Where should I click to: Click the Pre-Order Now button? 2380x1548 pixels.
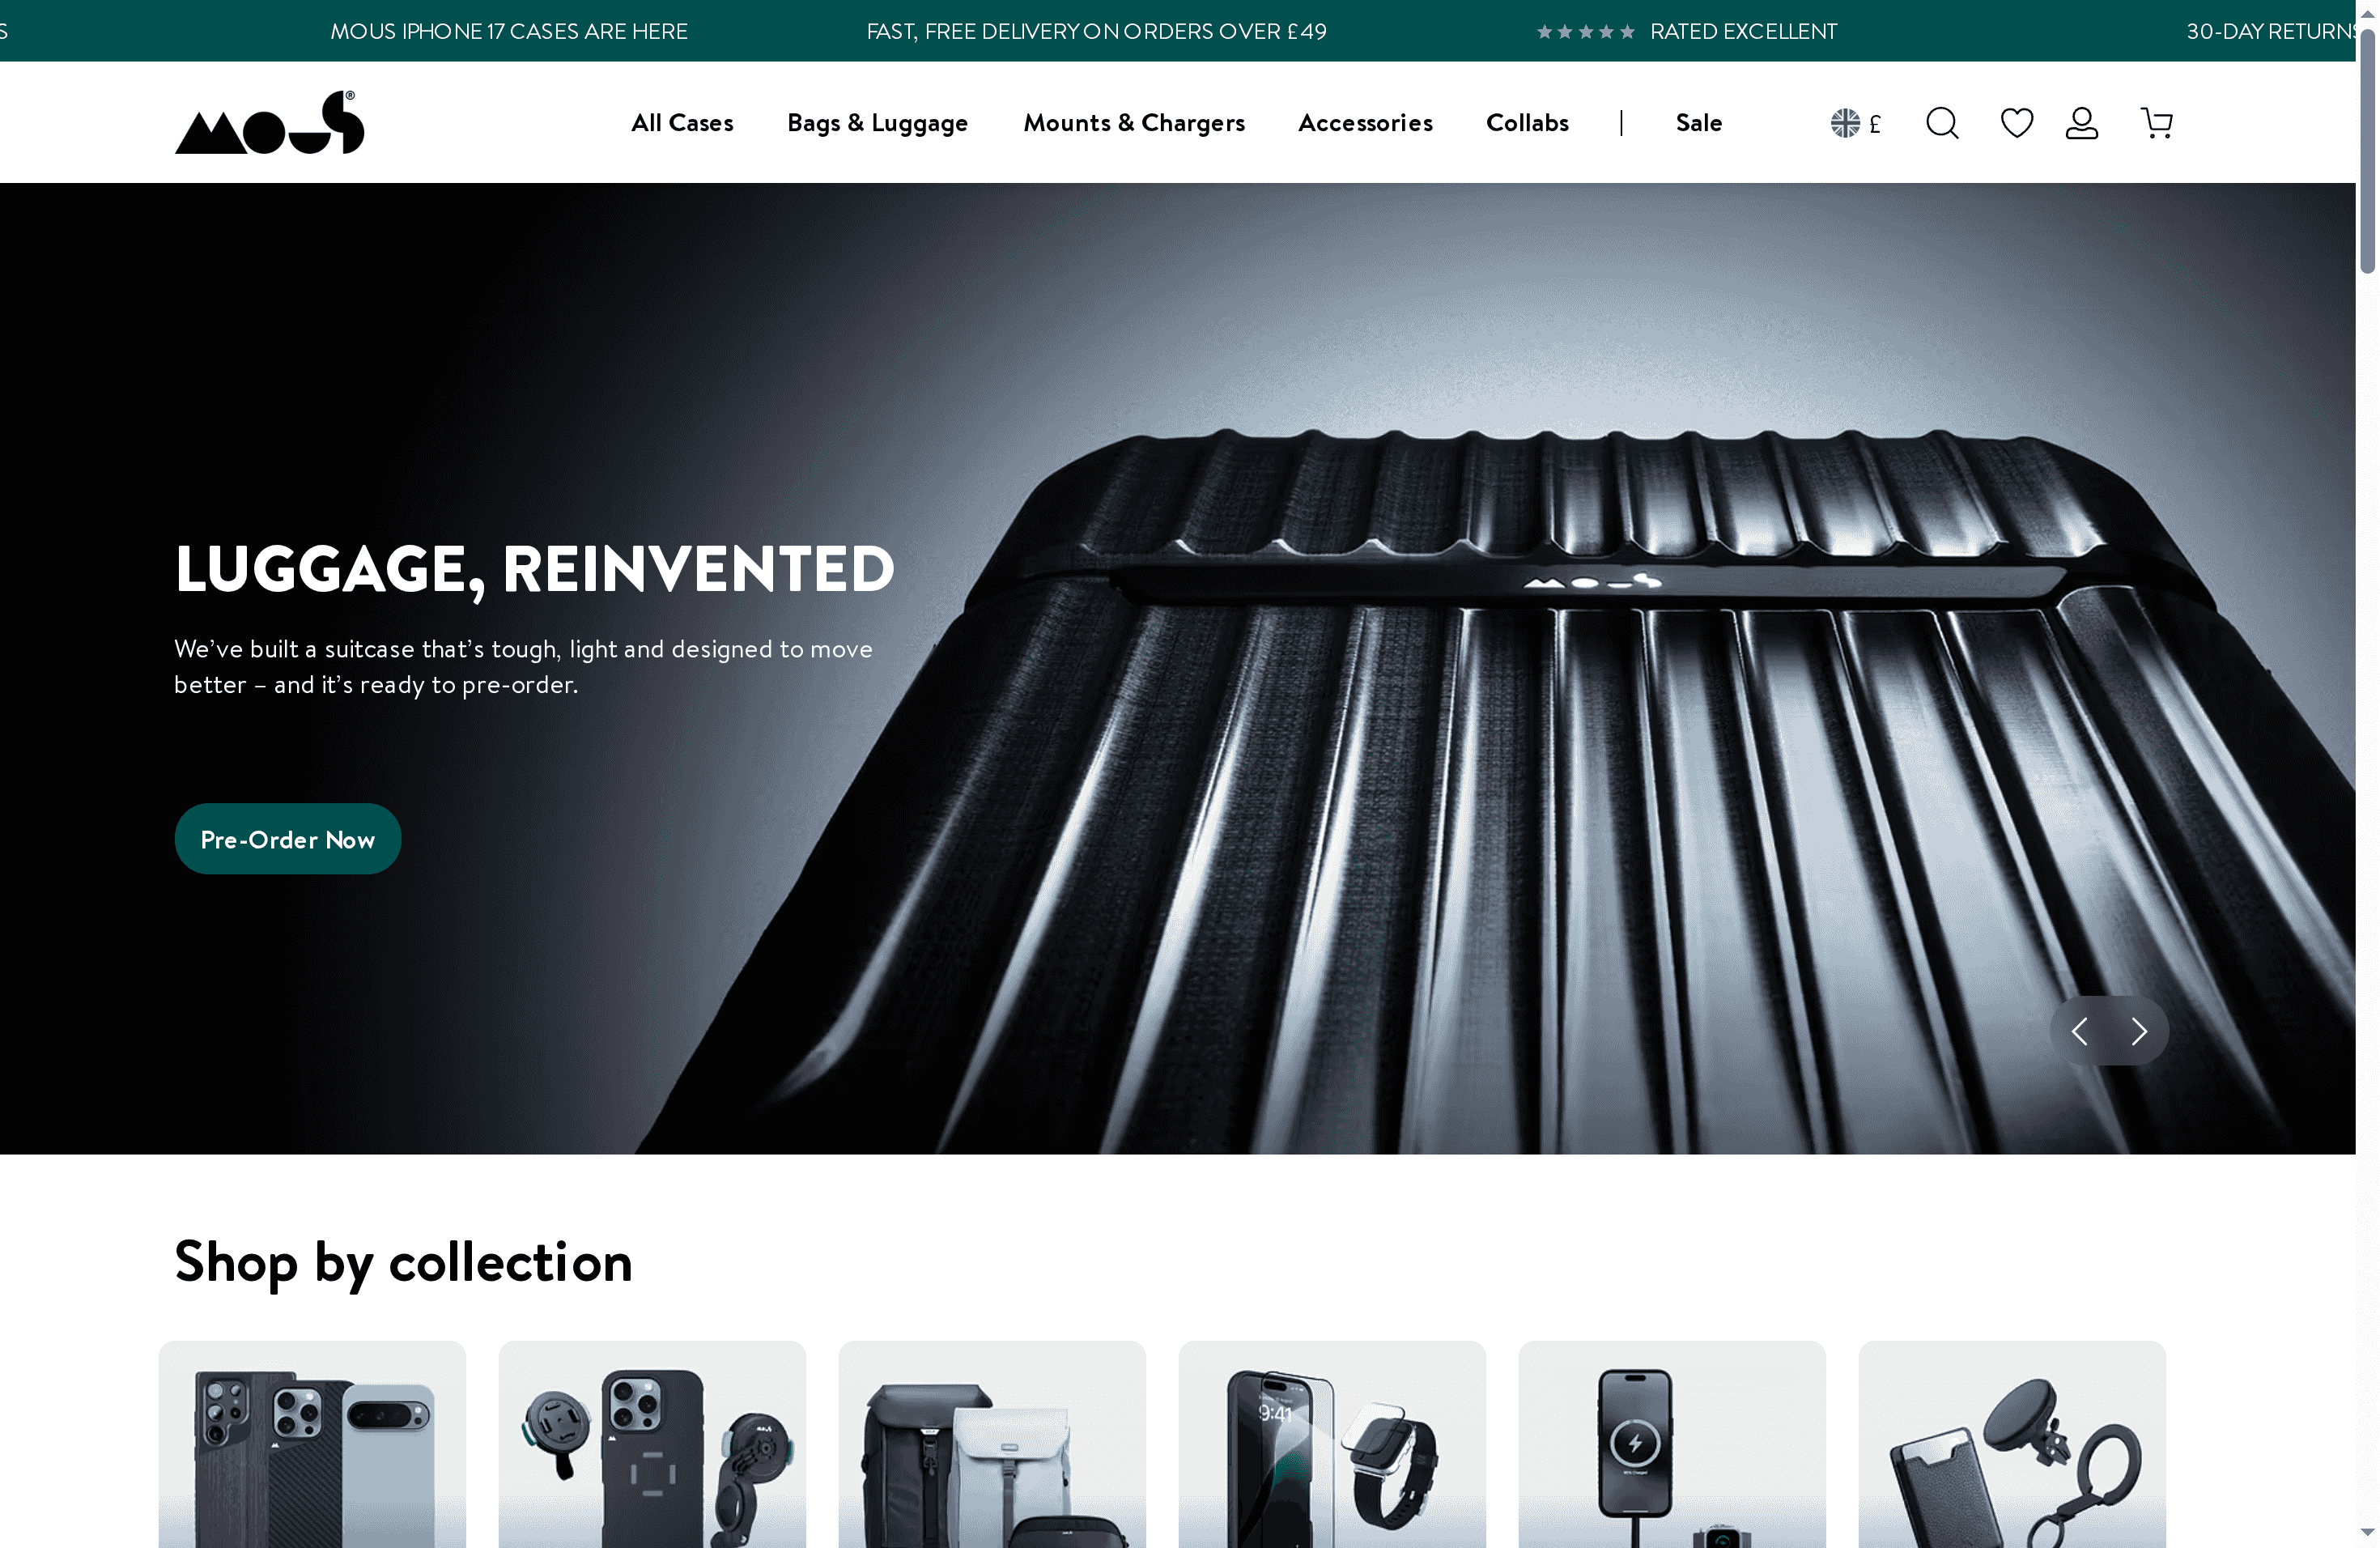287,838
